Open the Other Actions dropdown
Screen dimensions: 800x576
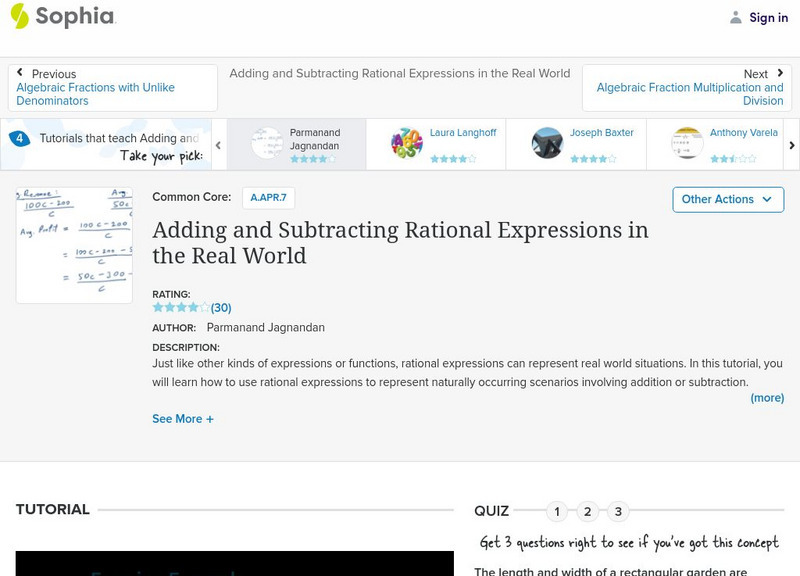(x=727, y=199)
